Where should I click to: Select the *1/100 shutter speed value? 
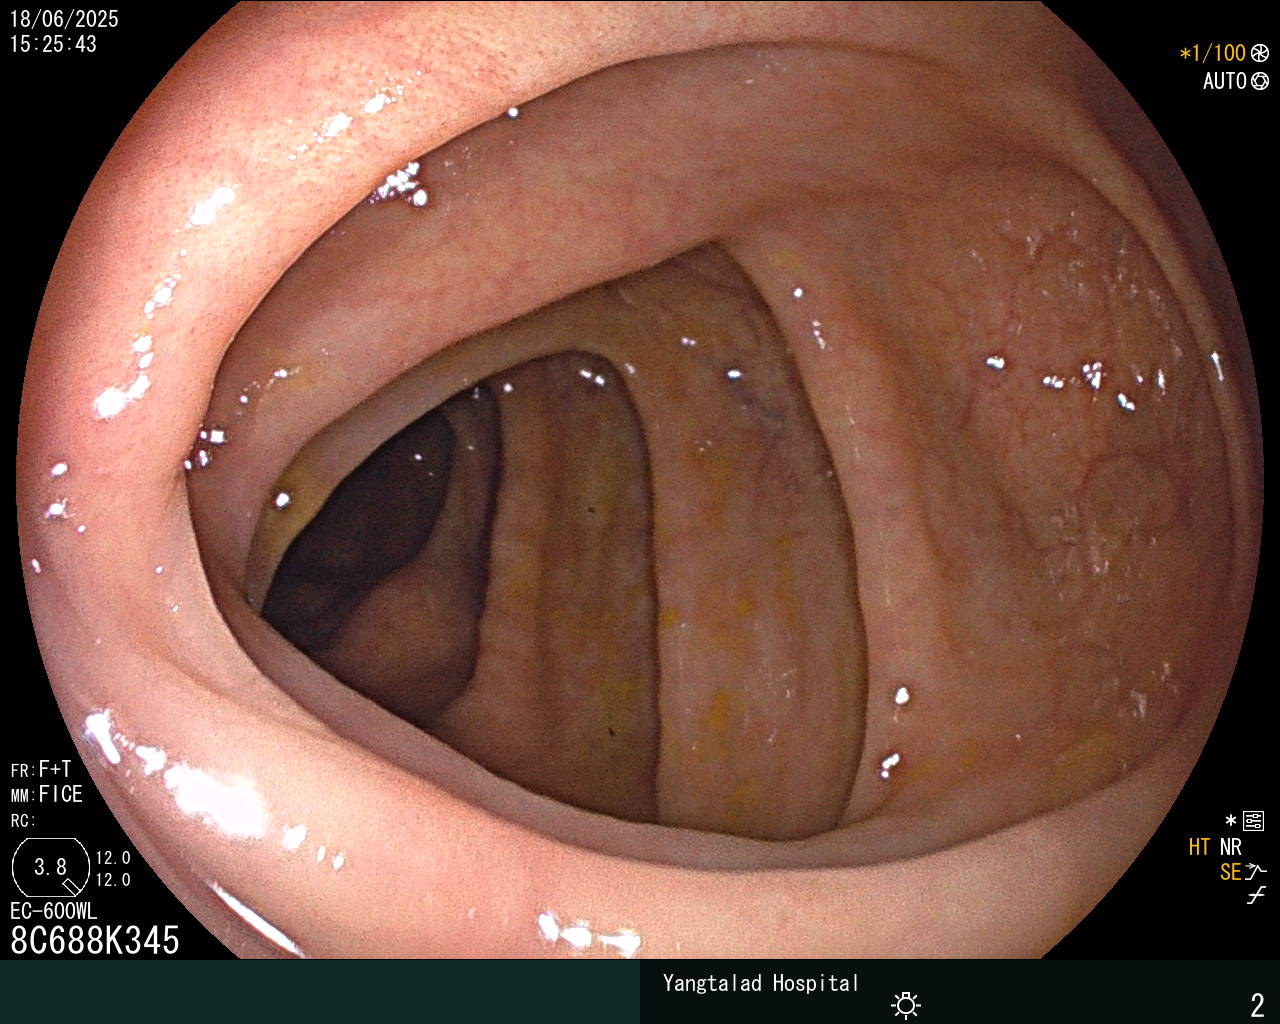[1213, 53]
